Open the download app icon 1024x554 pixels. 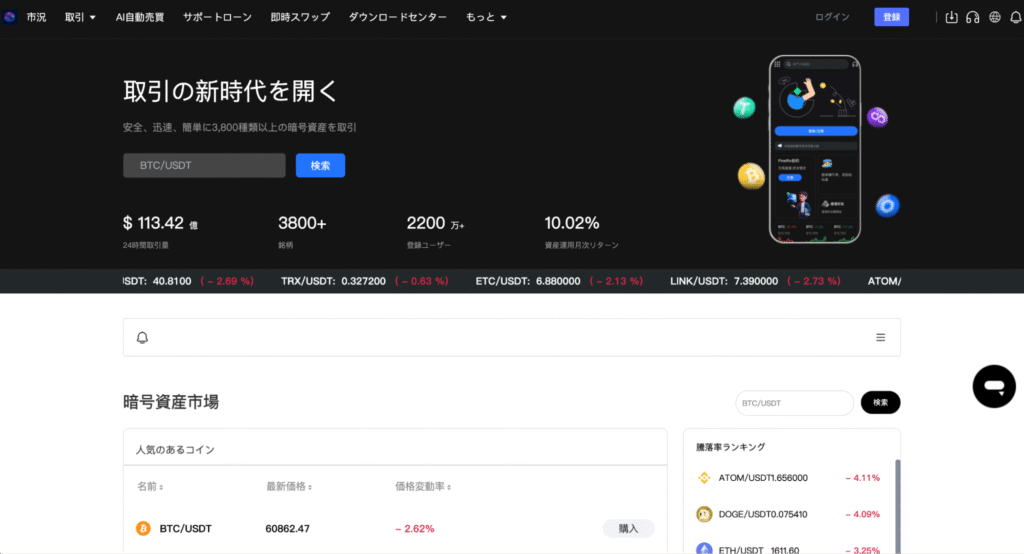952,18
